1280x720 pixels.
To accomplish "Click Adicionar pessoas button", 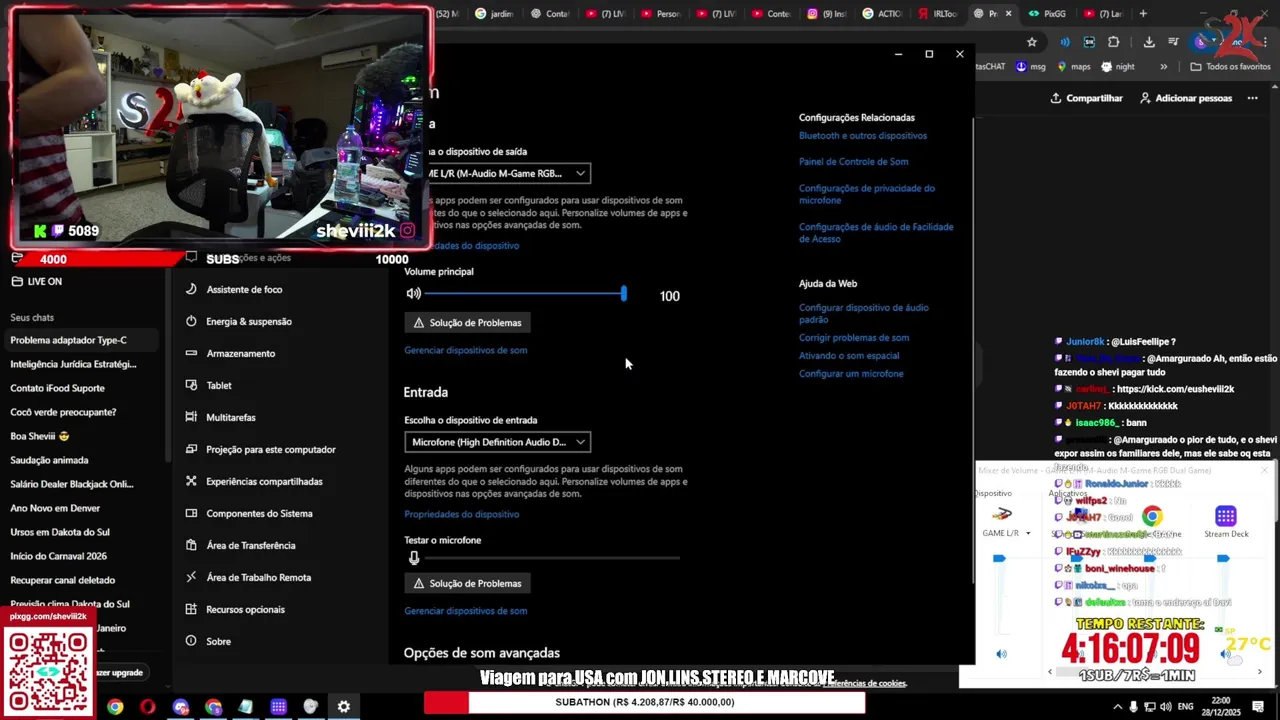I will 1185,98.
